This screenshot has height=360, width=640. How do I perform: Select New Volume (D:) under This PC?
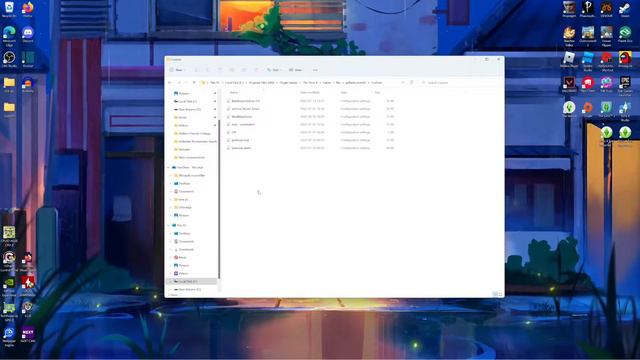190,289
